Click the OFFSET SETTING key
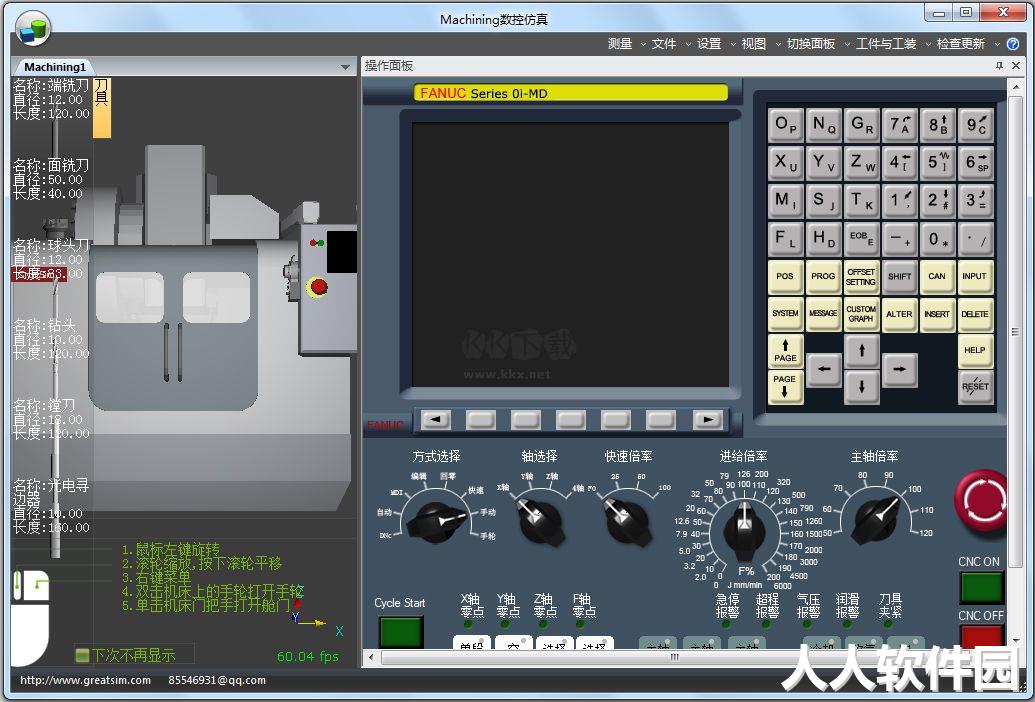 [x=861, y=276]
